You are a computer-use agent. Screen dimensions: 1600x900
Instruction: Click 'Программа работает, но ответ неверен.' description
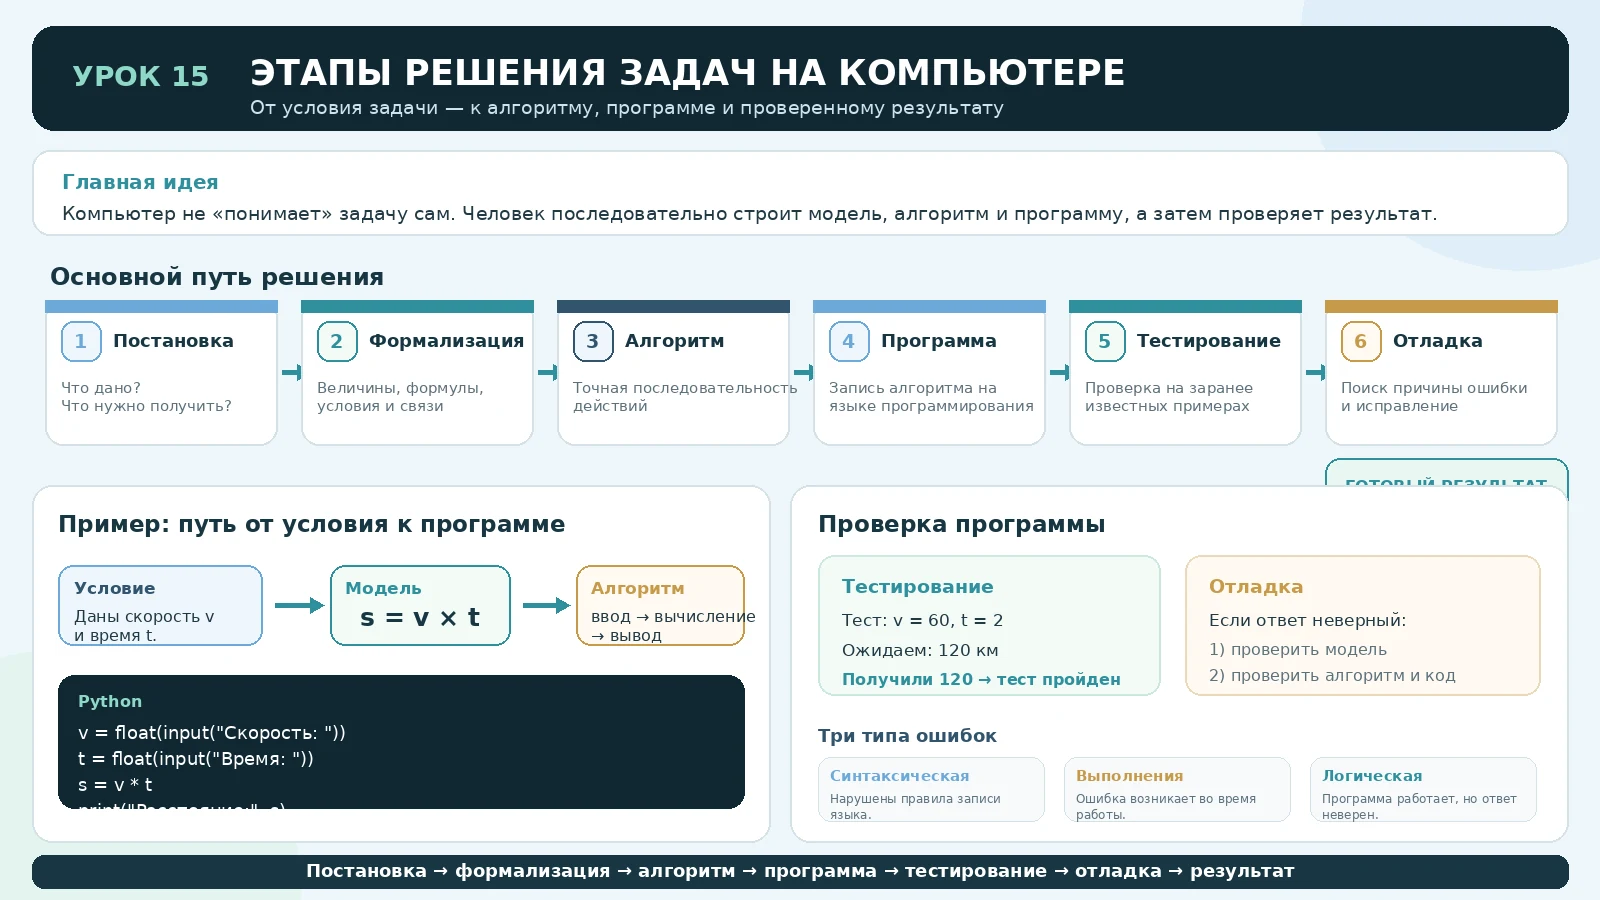pos(1419,807)
